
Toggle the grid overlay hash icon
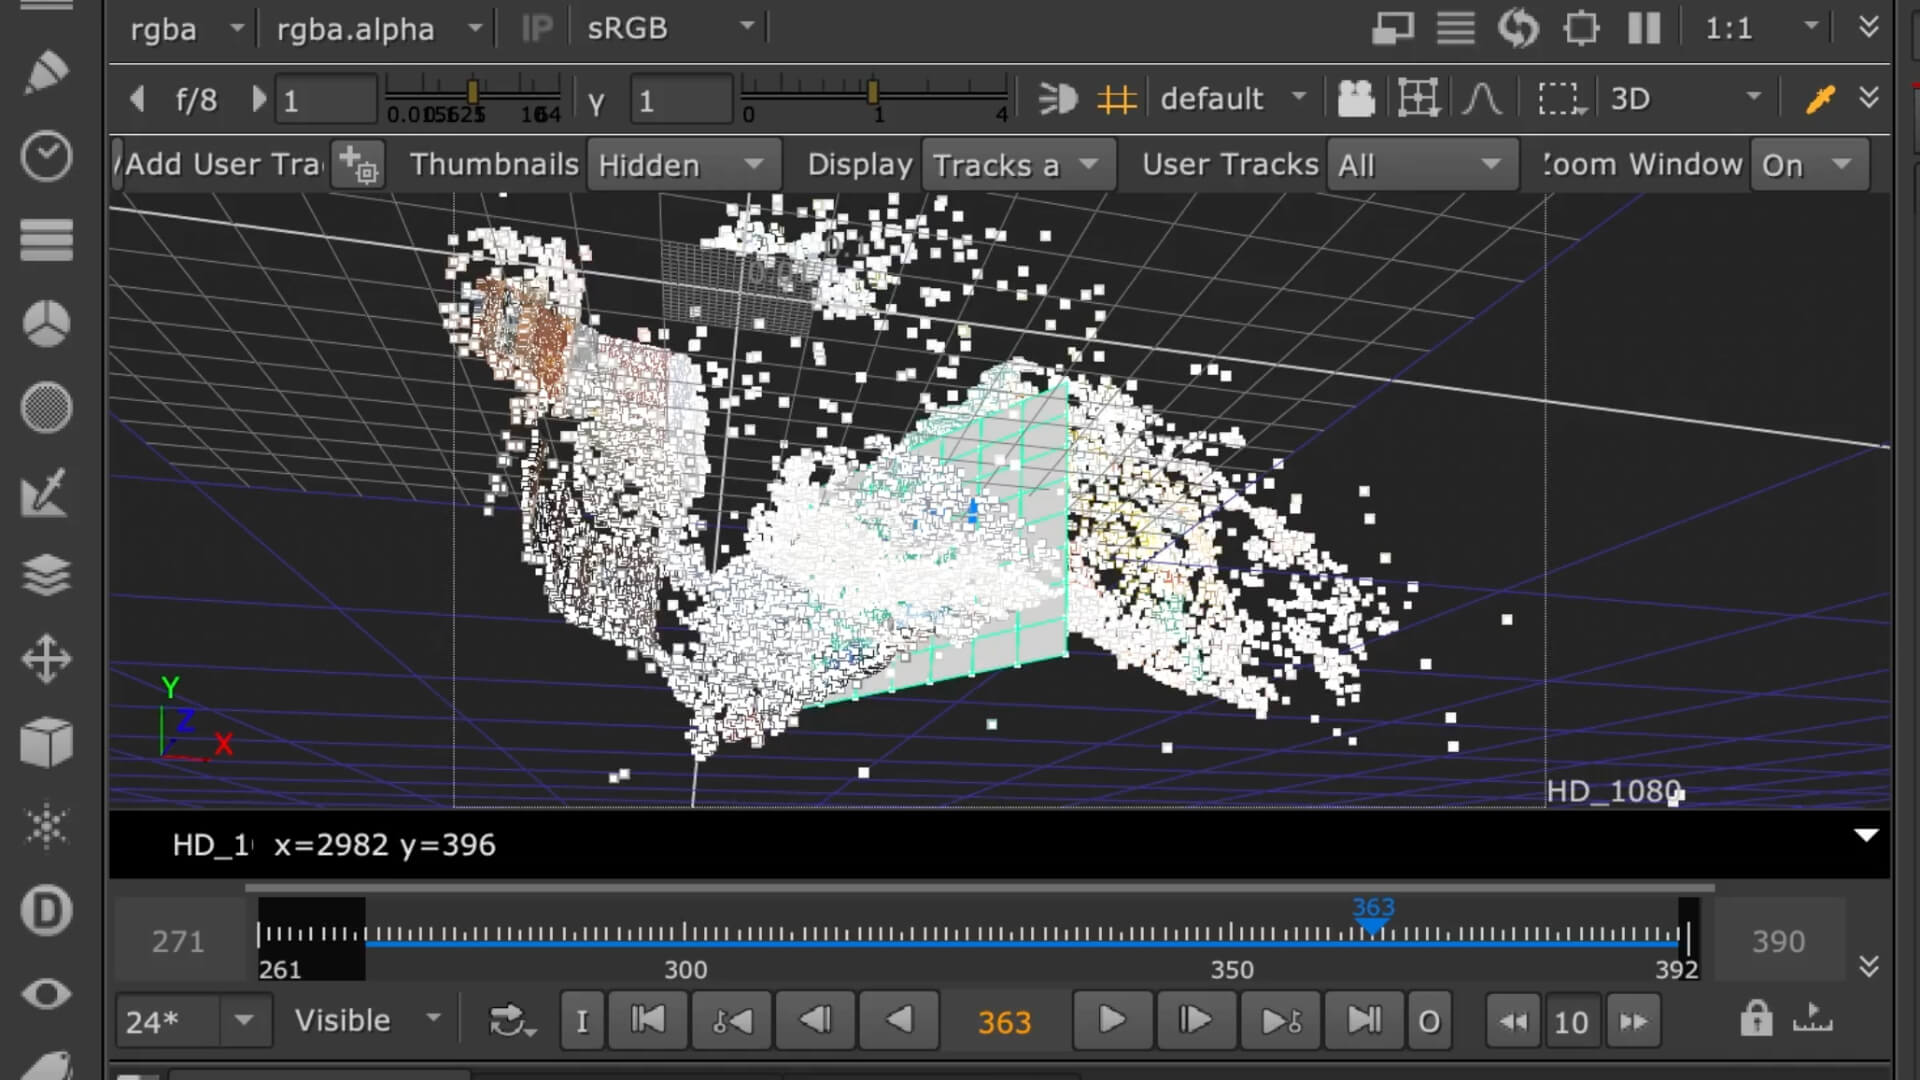(1116, 99)
